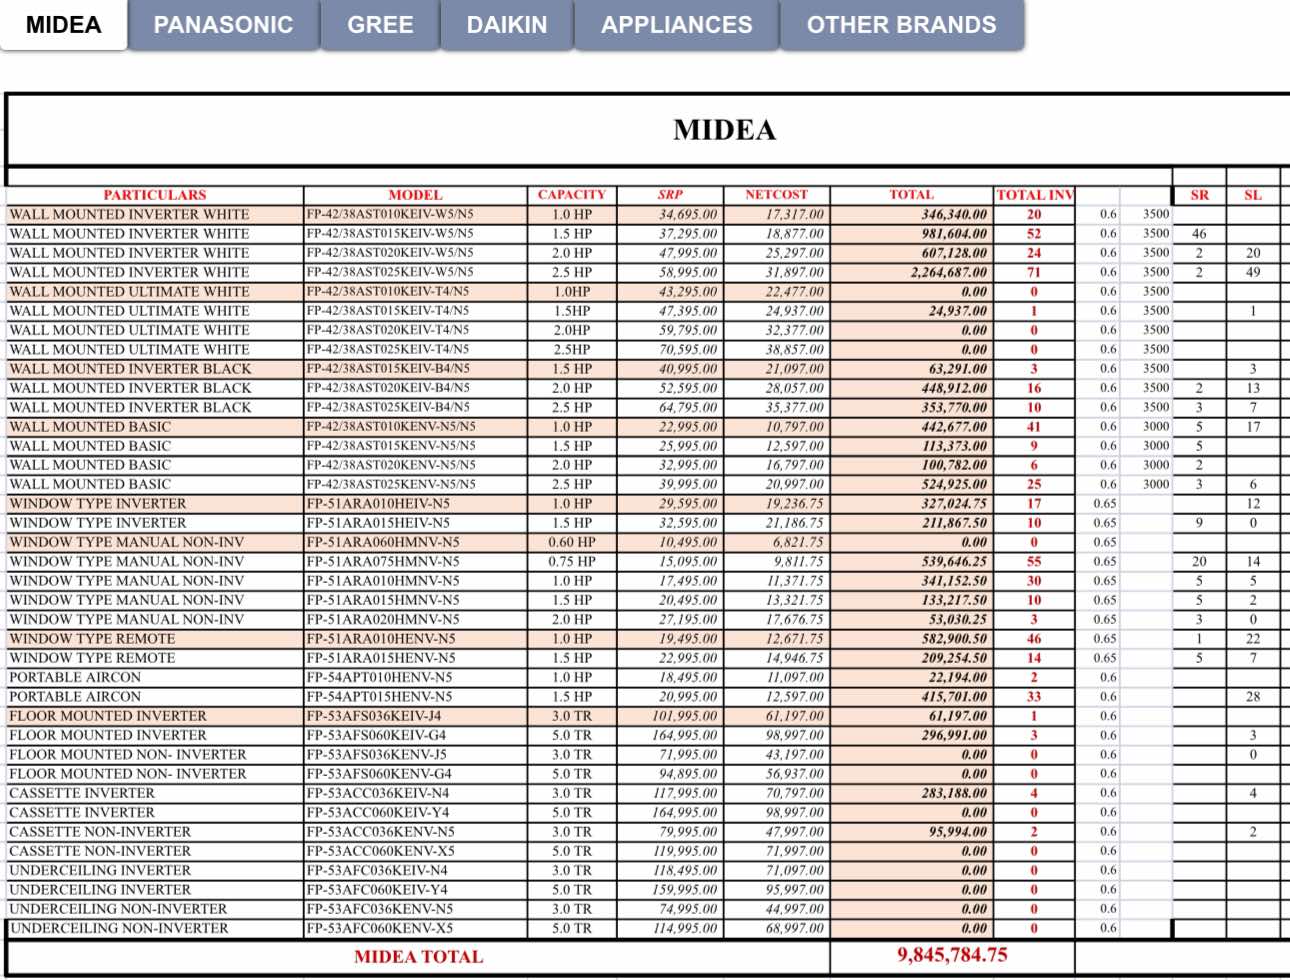Screen dimensions: 1290x980
Task: Click model cell FP-53ACC060KENV-X5
Action: pyautogui.click(x=415, y=851)
